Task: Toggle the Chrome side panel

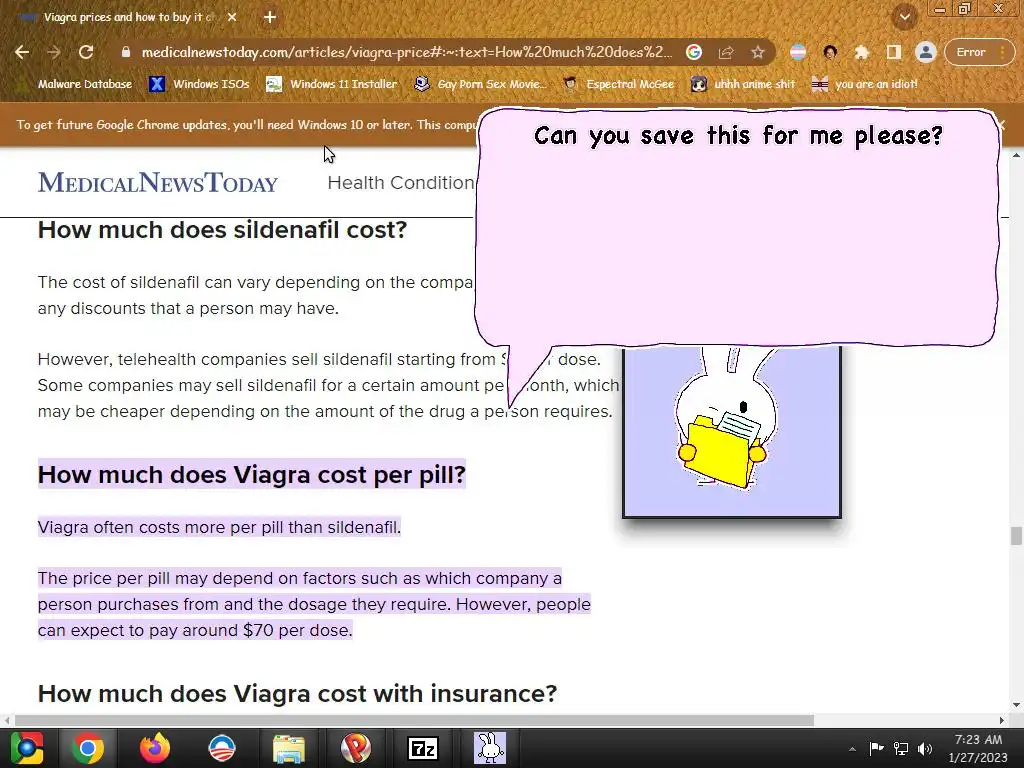Action: [x=893, y=52]
